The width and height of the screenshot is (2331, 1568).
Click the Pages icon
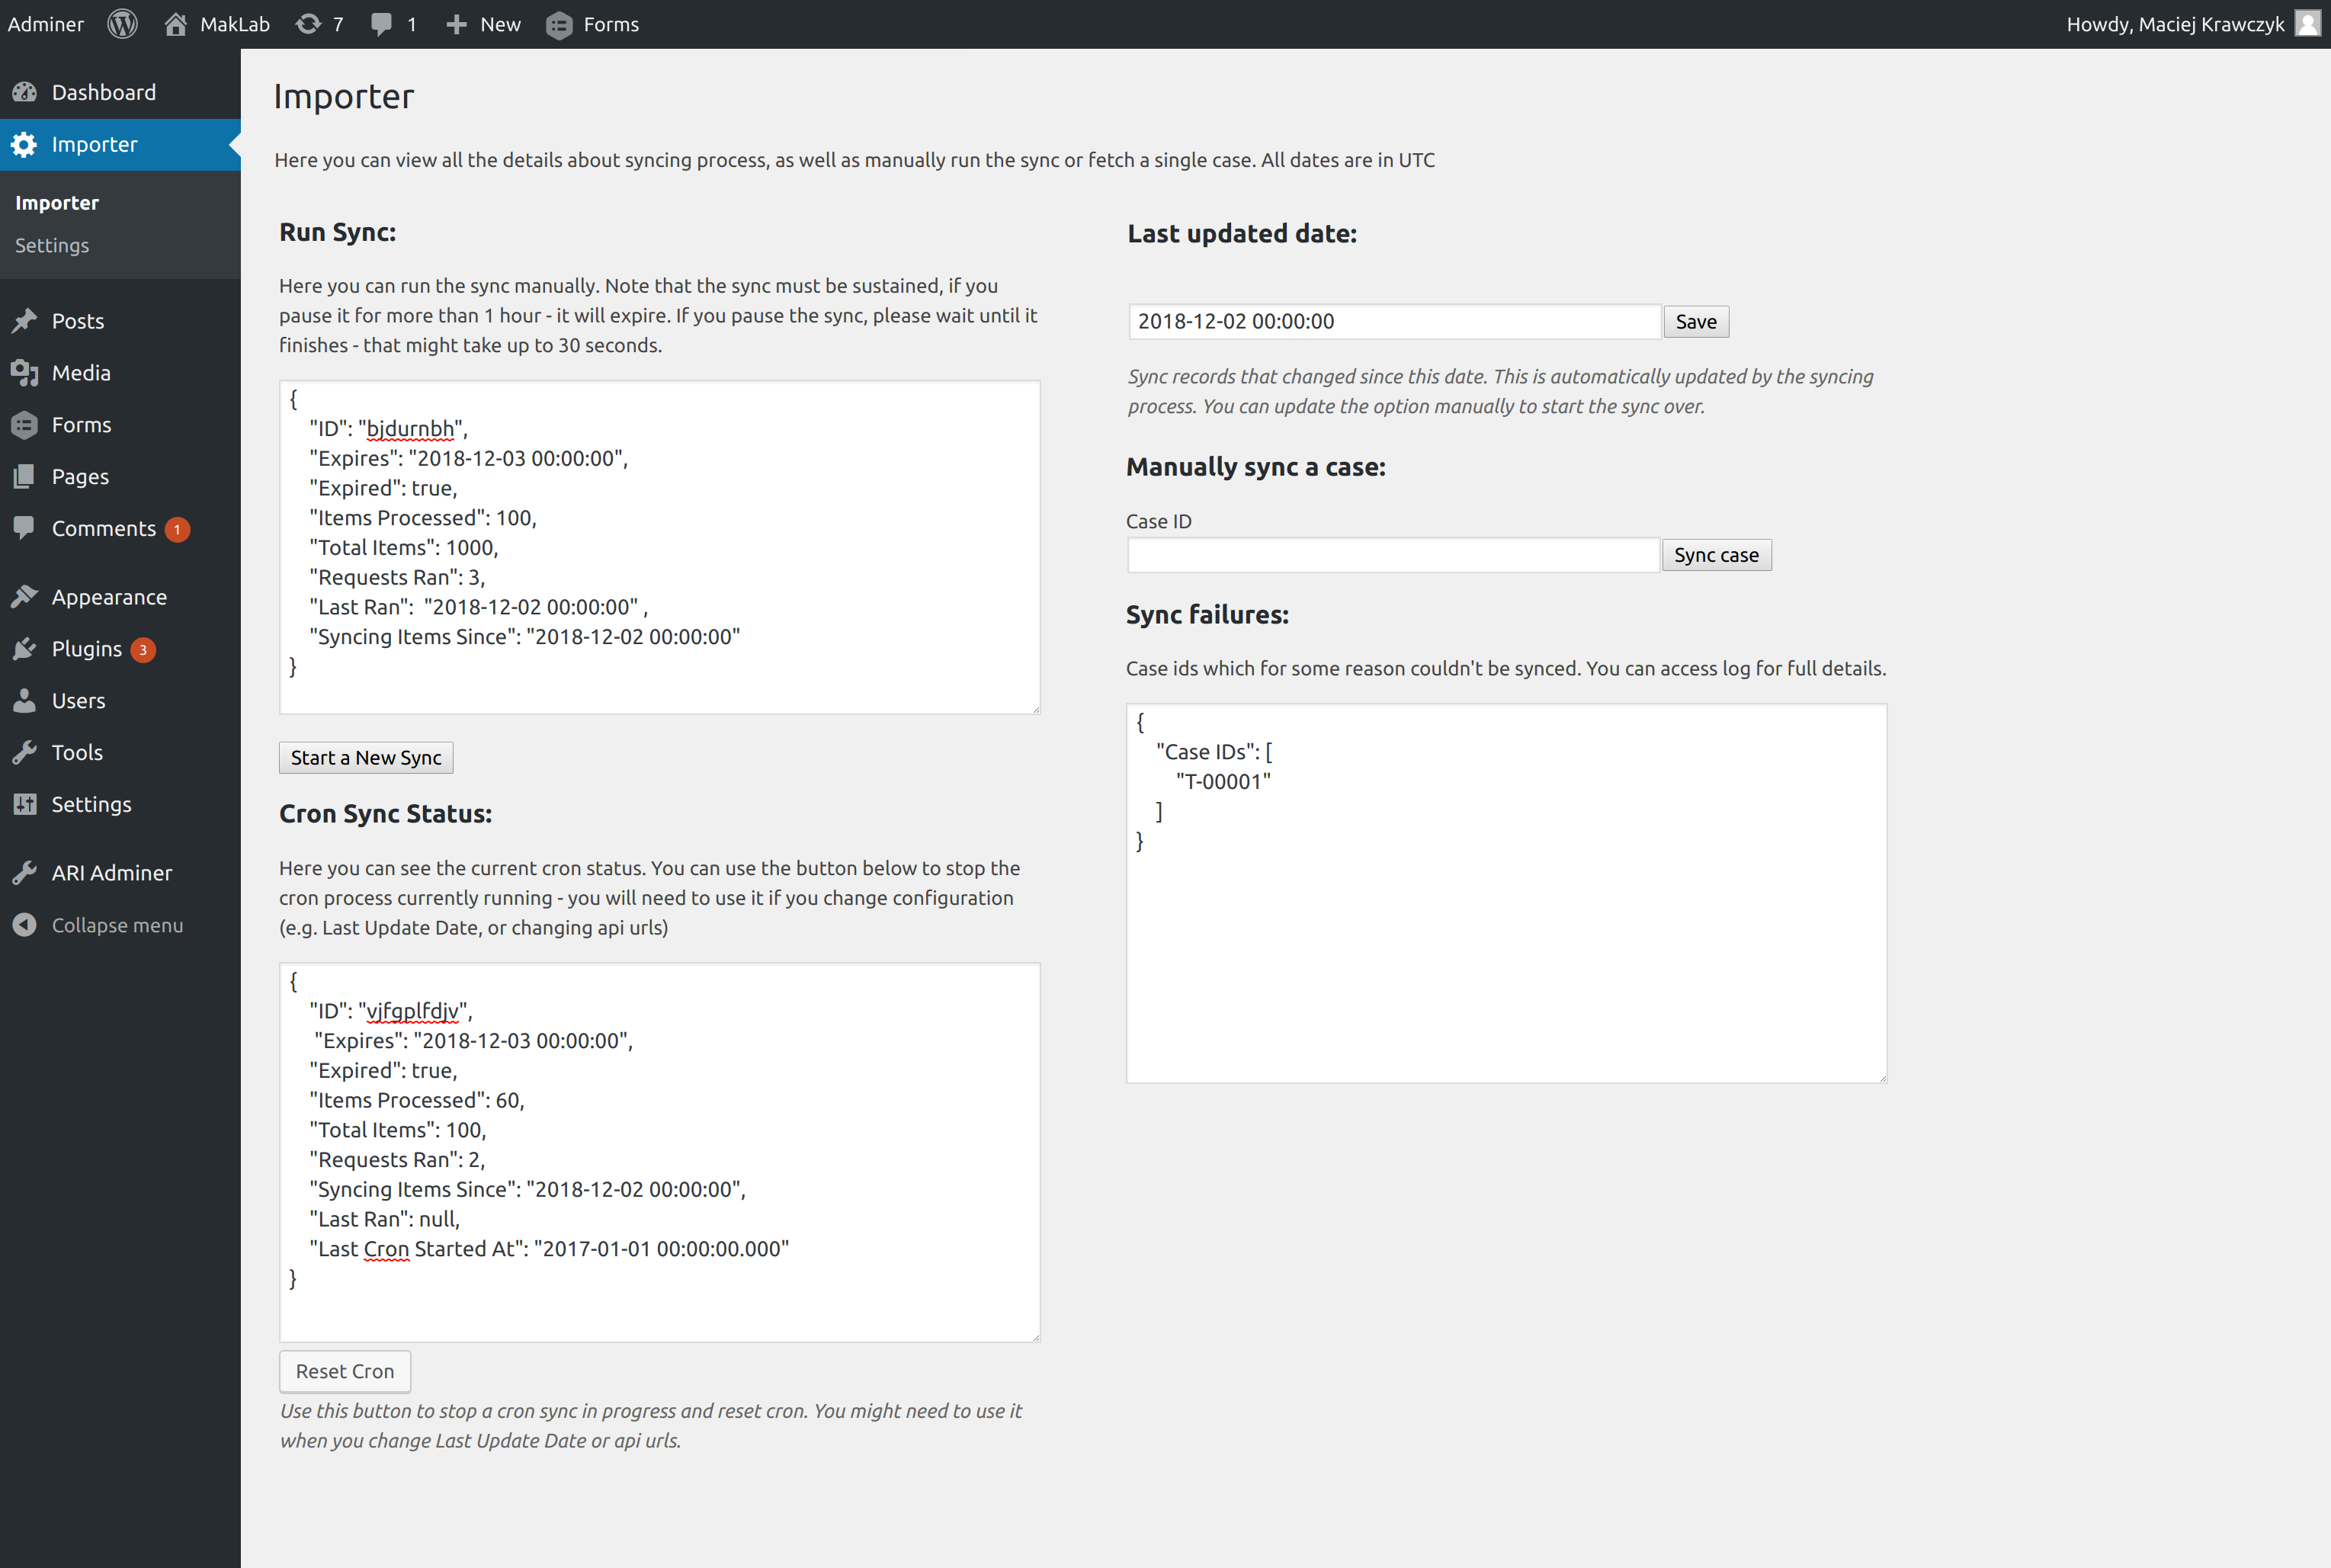25,476
